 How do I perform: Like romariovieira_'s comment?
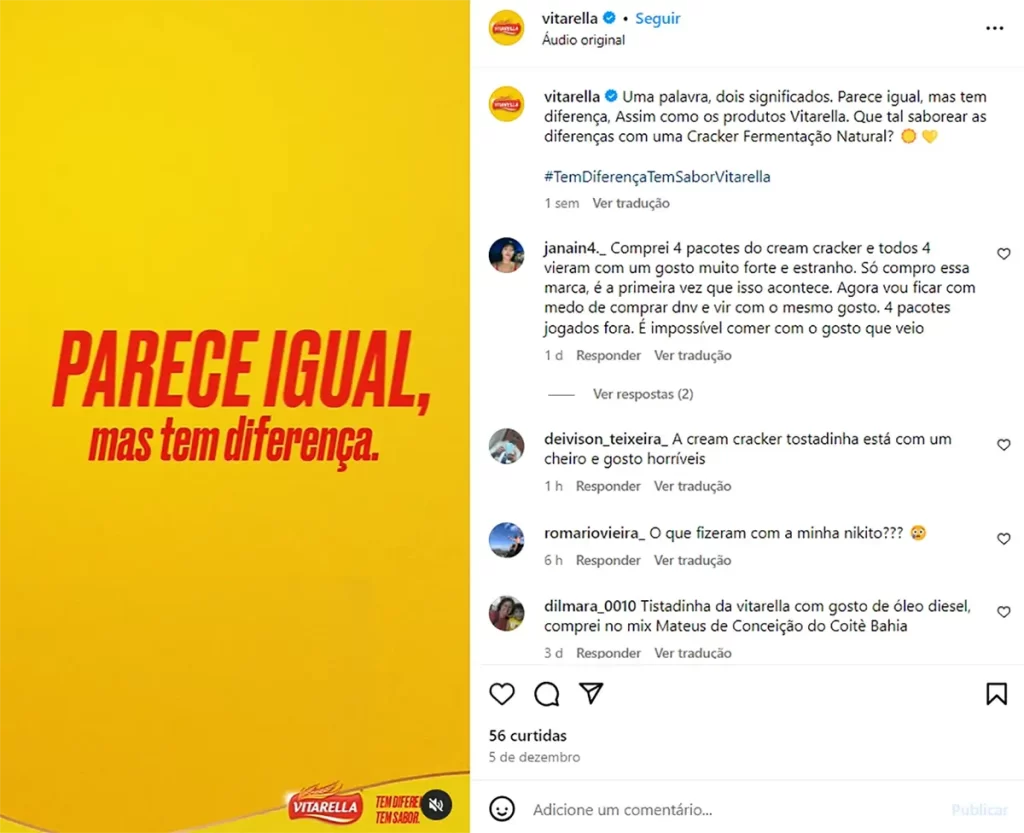coord(1003,539)
